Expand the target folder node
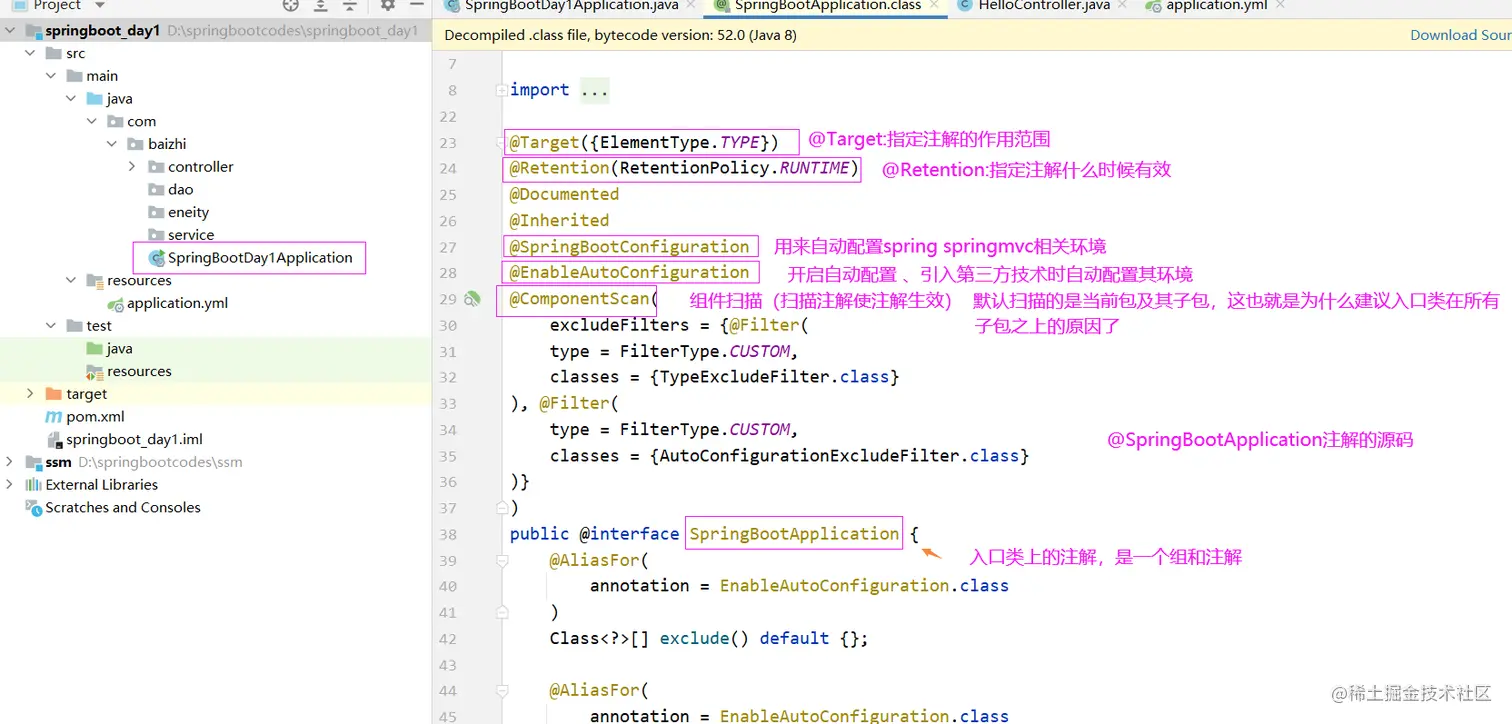 coord(31,394)
